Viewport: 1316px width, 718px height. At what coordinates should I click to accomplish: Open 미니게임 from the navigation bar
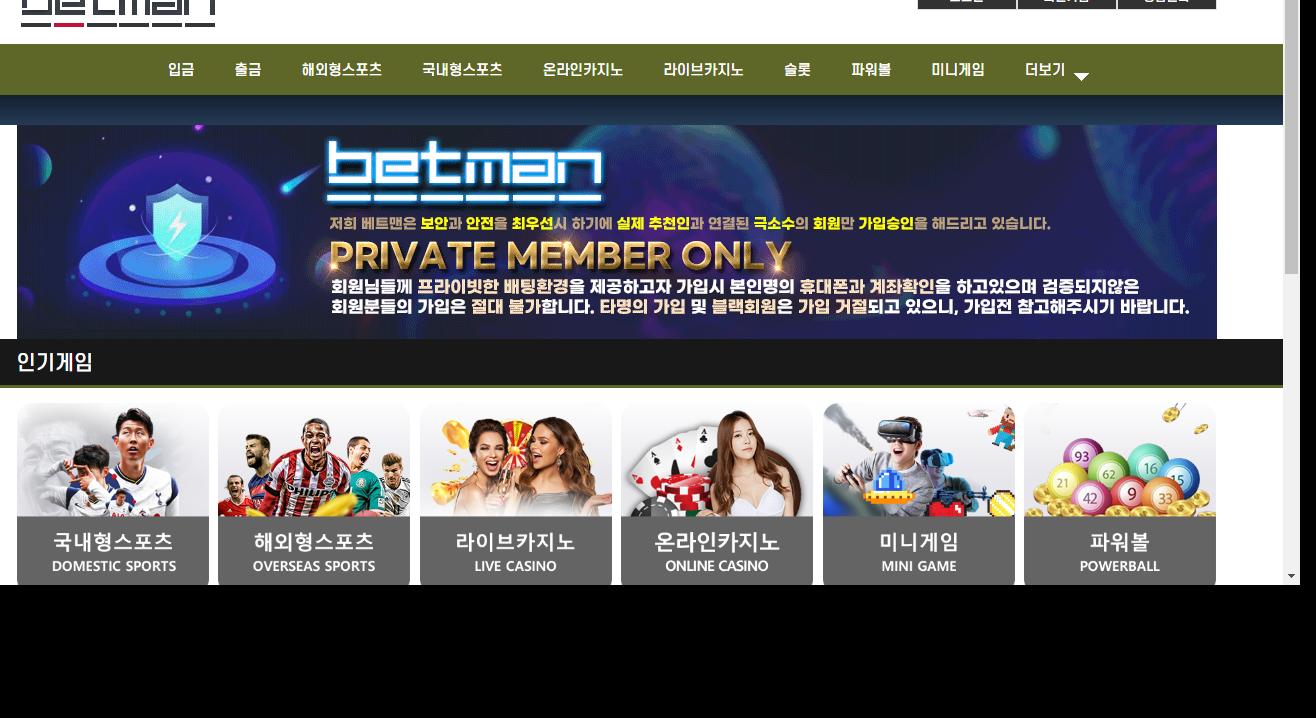(x=958, y=70)
